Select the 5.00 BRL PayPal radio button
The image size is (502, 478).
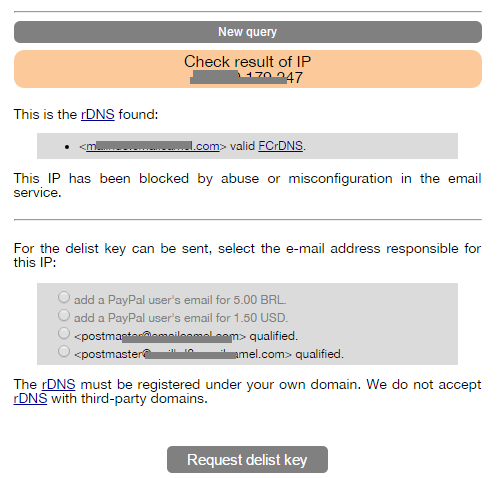64,297
